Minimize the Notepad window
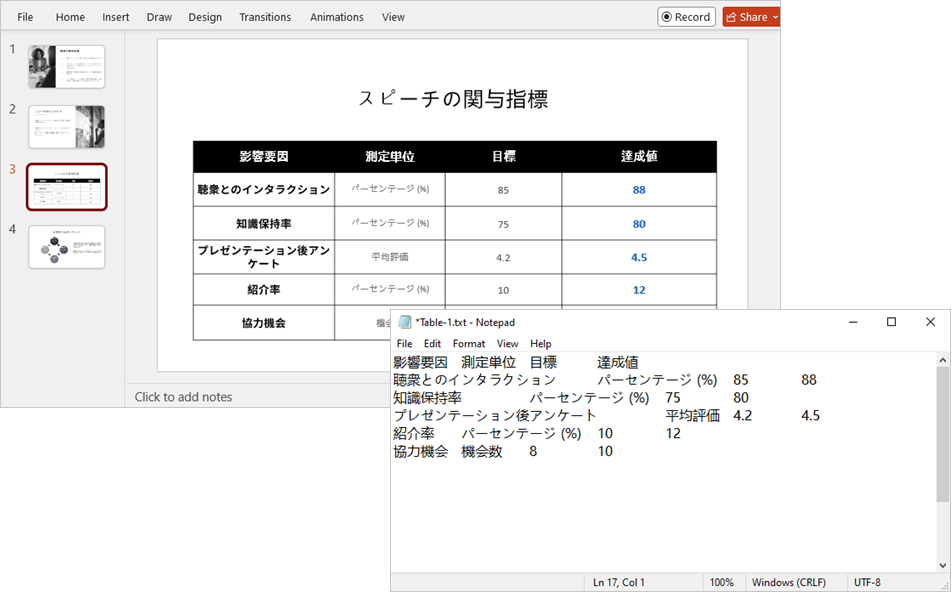The image size is (952, 593). click(x=853, y=322)
